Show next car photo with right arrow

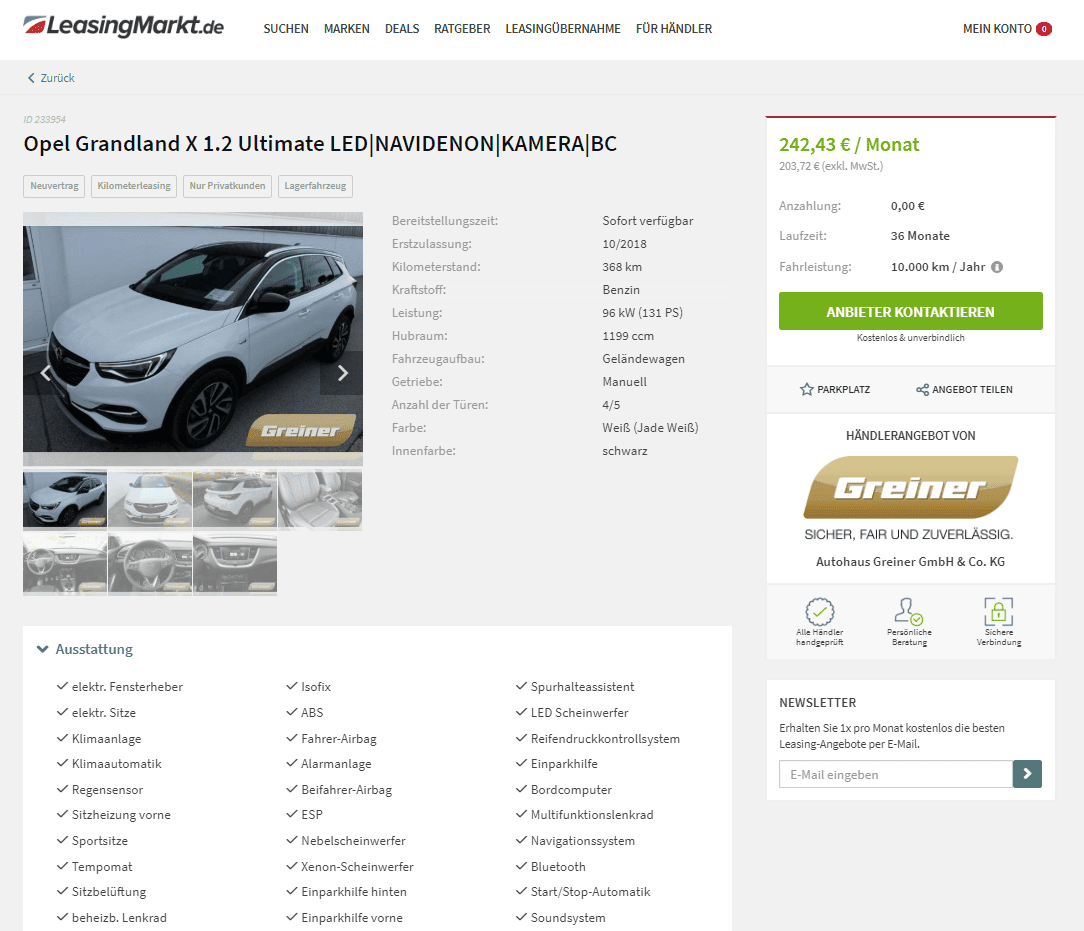click(x=342, y=373)
